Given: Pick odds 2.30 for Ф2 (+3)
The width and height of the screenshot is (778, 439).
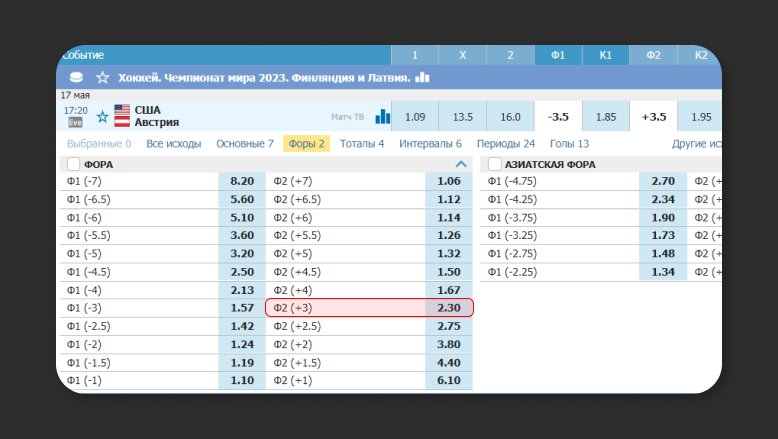Looking at the screenshot, I should (x=449, y=308).
